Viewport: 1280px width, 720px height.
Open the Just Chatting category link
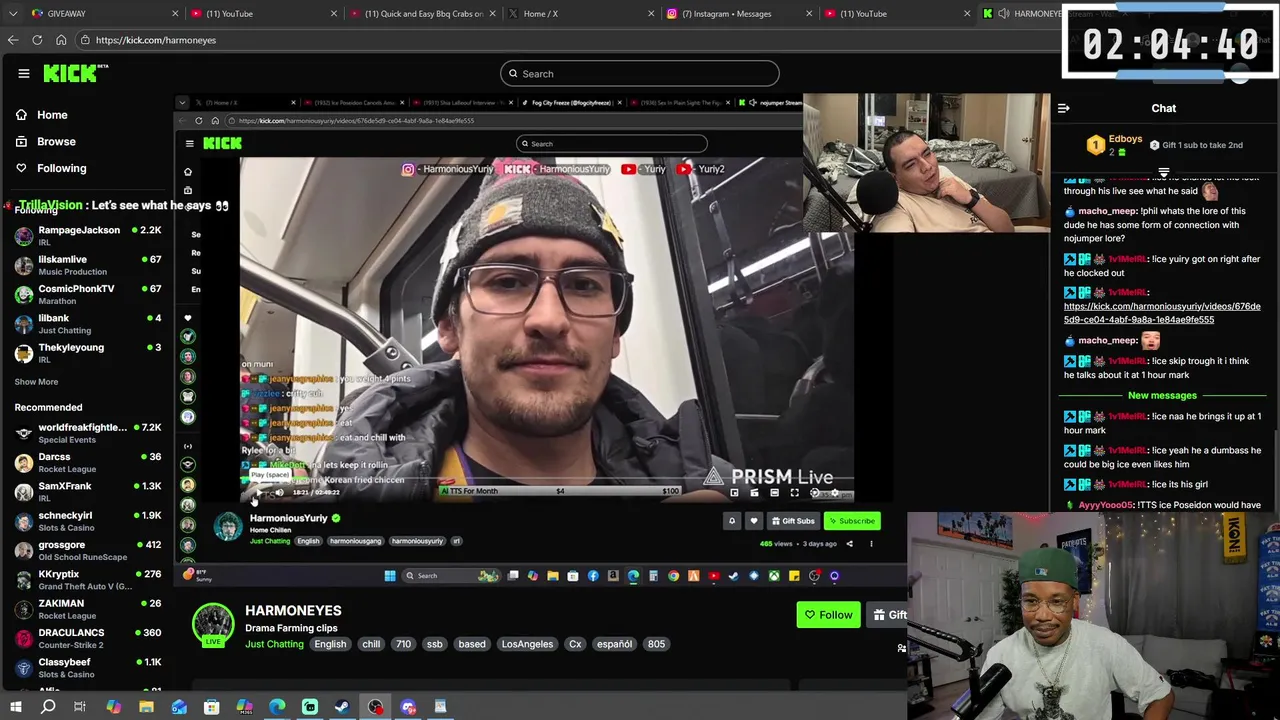click(274, 644)
